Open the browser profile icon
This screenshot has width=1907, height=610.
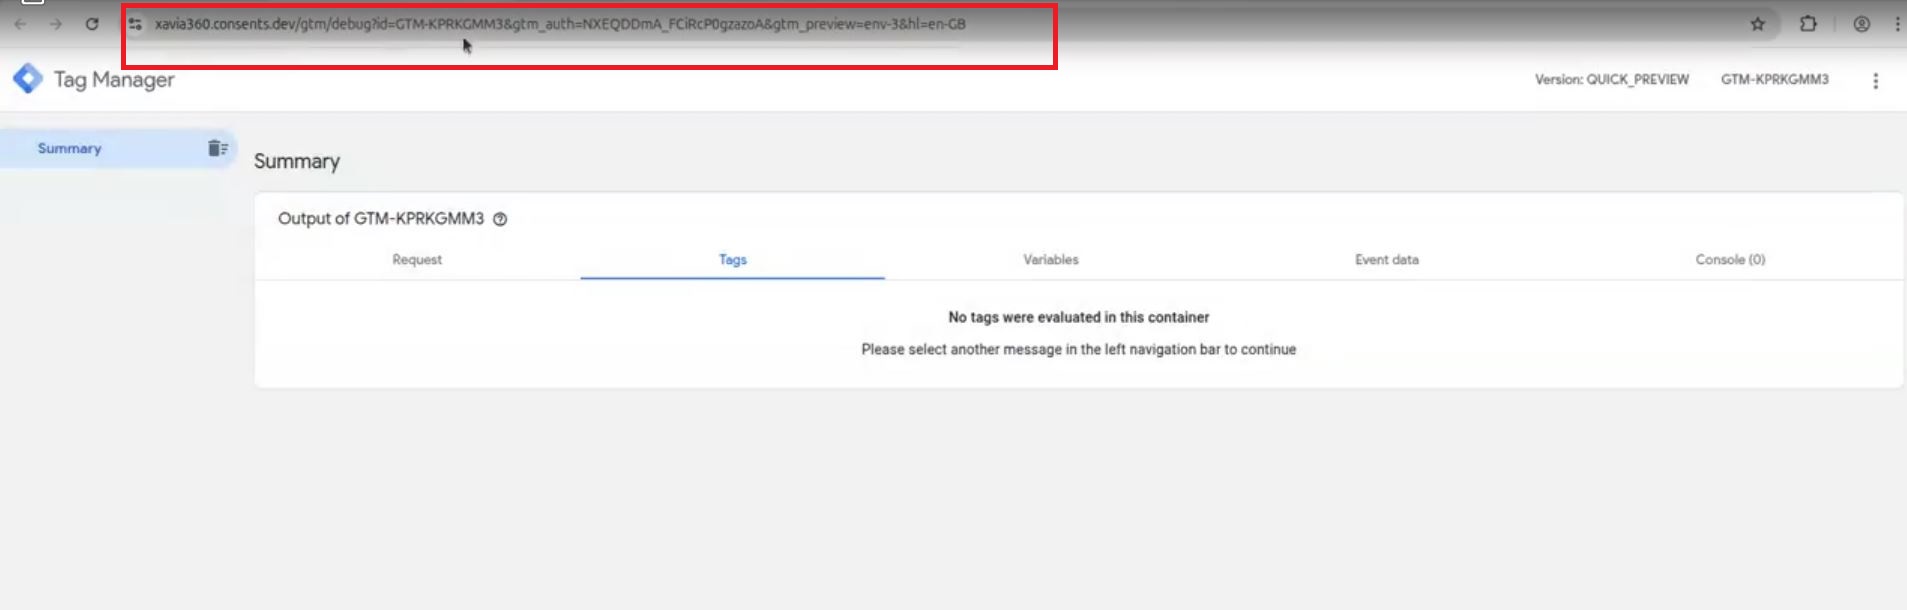1861,24
